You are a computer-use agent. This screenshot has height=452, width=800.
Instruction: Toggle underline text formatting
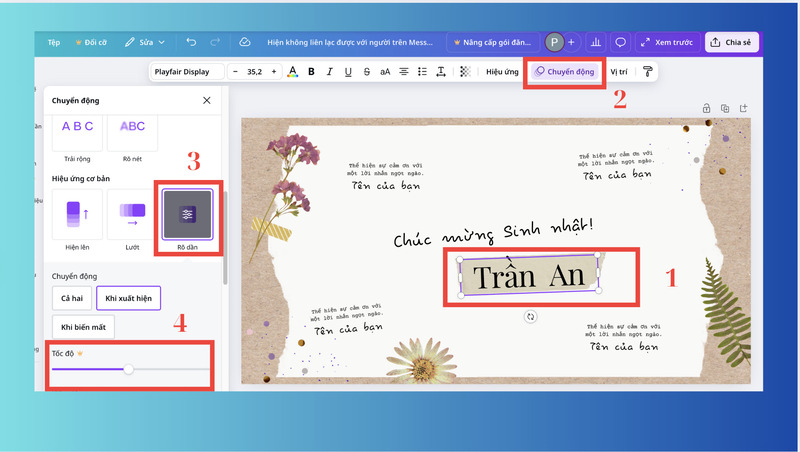pyautogui.click(x=348, y=72)
